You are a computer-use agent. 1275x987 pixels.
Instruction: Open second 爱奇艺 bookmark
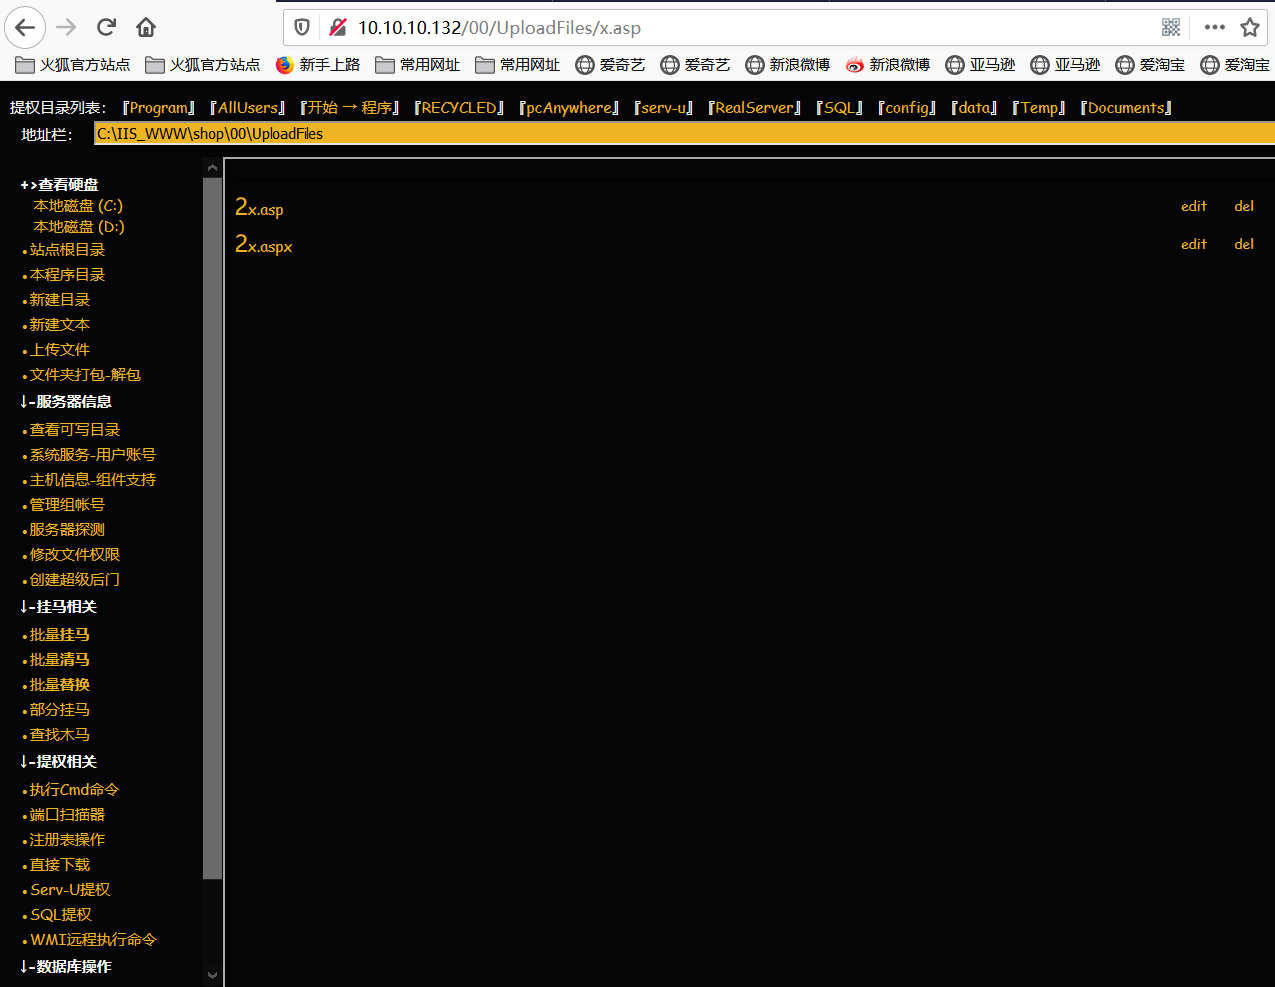[695, 65]
